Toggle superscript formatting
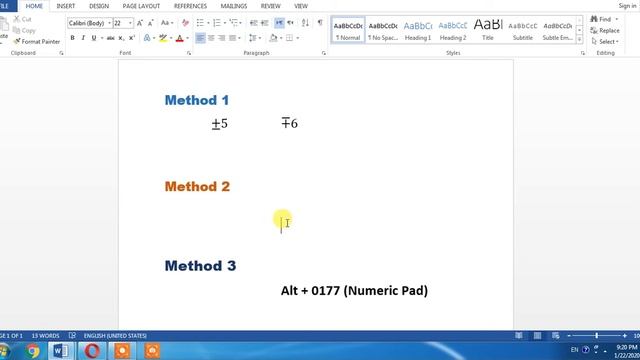The width and height of the screenshot is (640, 360). (x=131, y=38)
